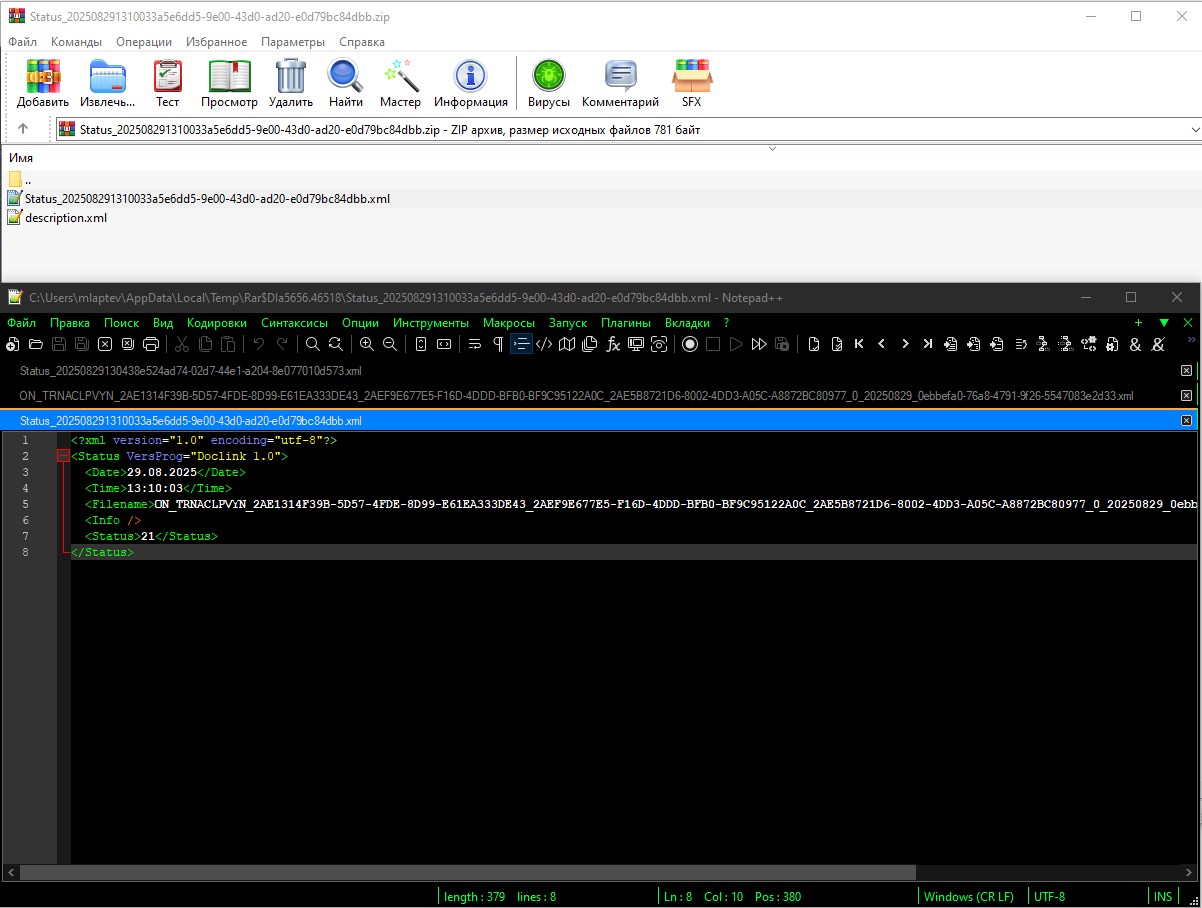Expand the WinRAR address bar dropdown

point(1195,129)
